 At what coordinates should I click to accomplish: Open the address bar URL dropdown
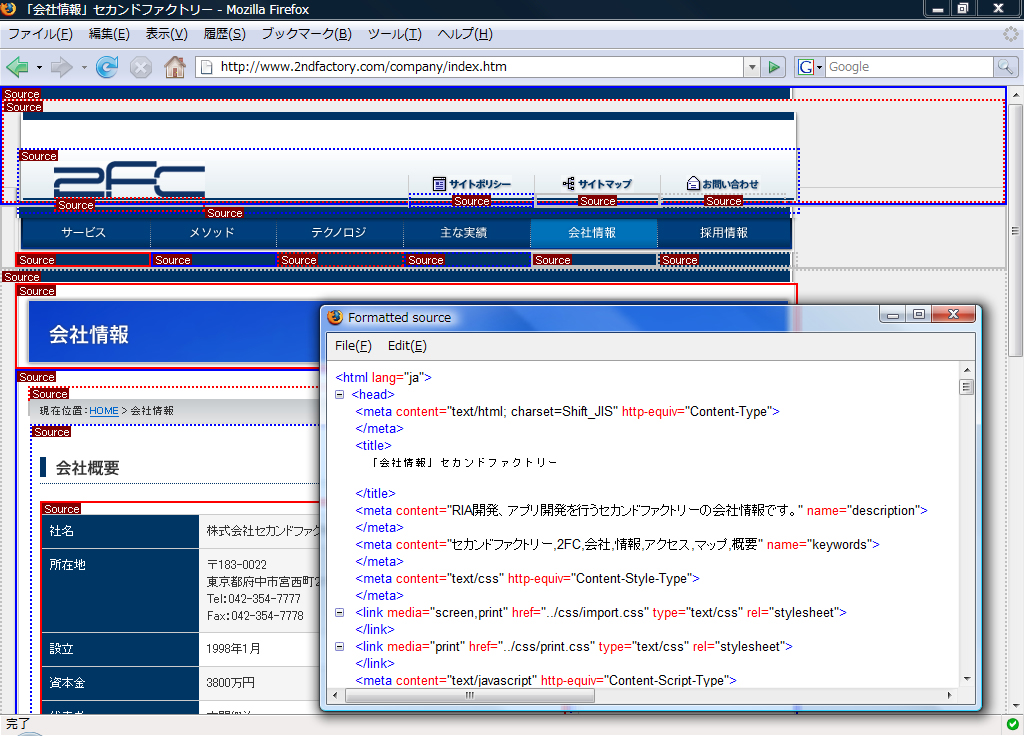point(752,67)
